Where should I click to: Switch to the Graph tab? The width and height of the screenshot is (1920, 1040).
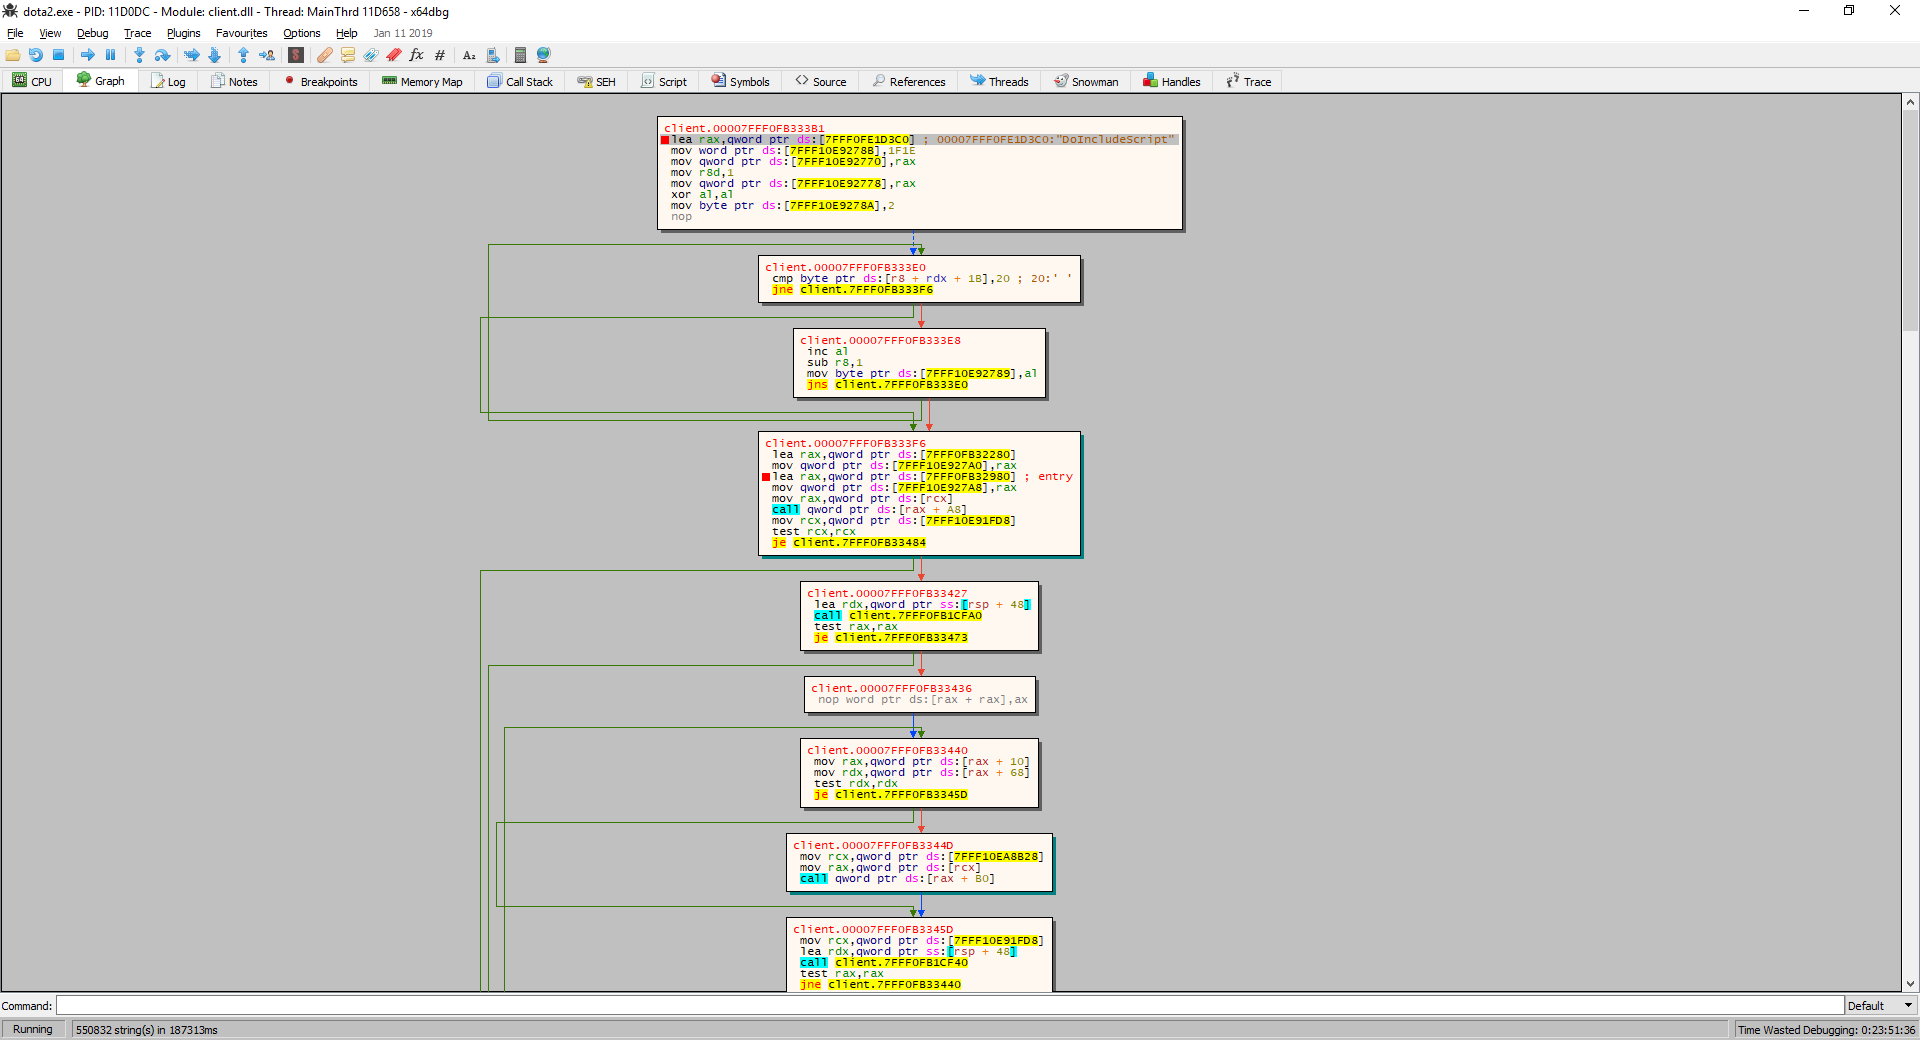[x=101, y=81]
